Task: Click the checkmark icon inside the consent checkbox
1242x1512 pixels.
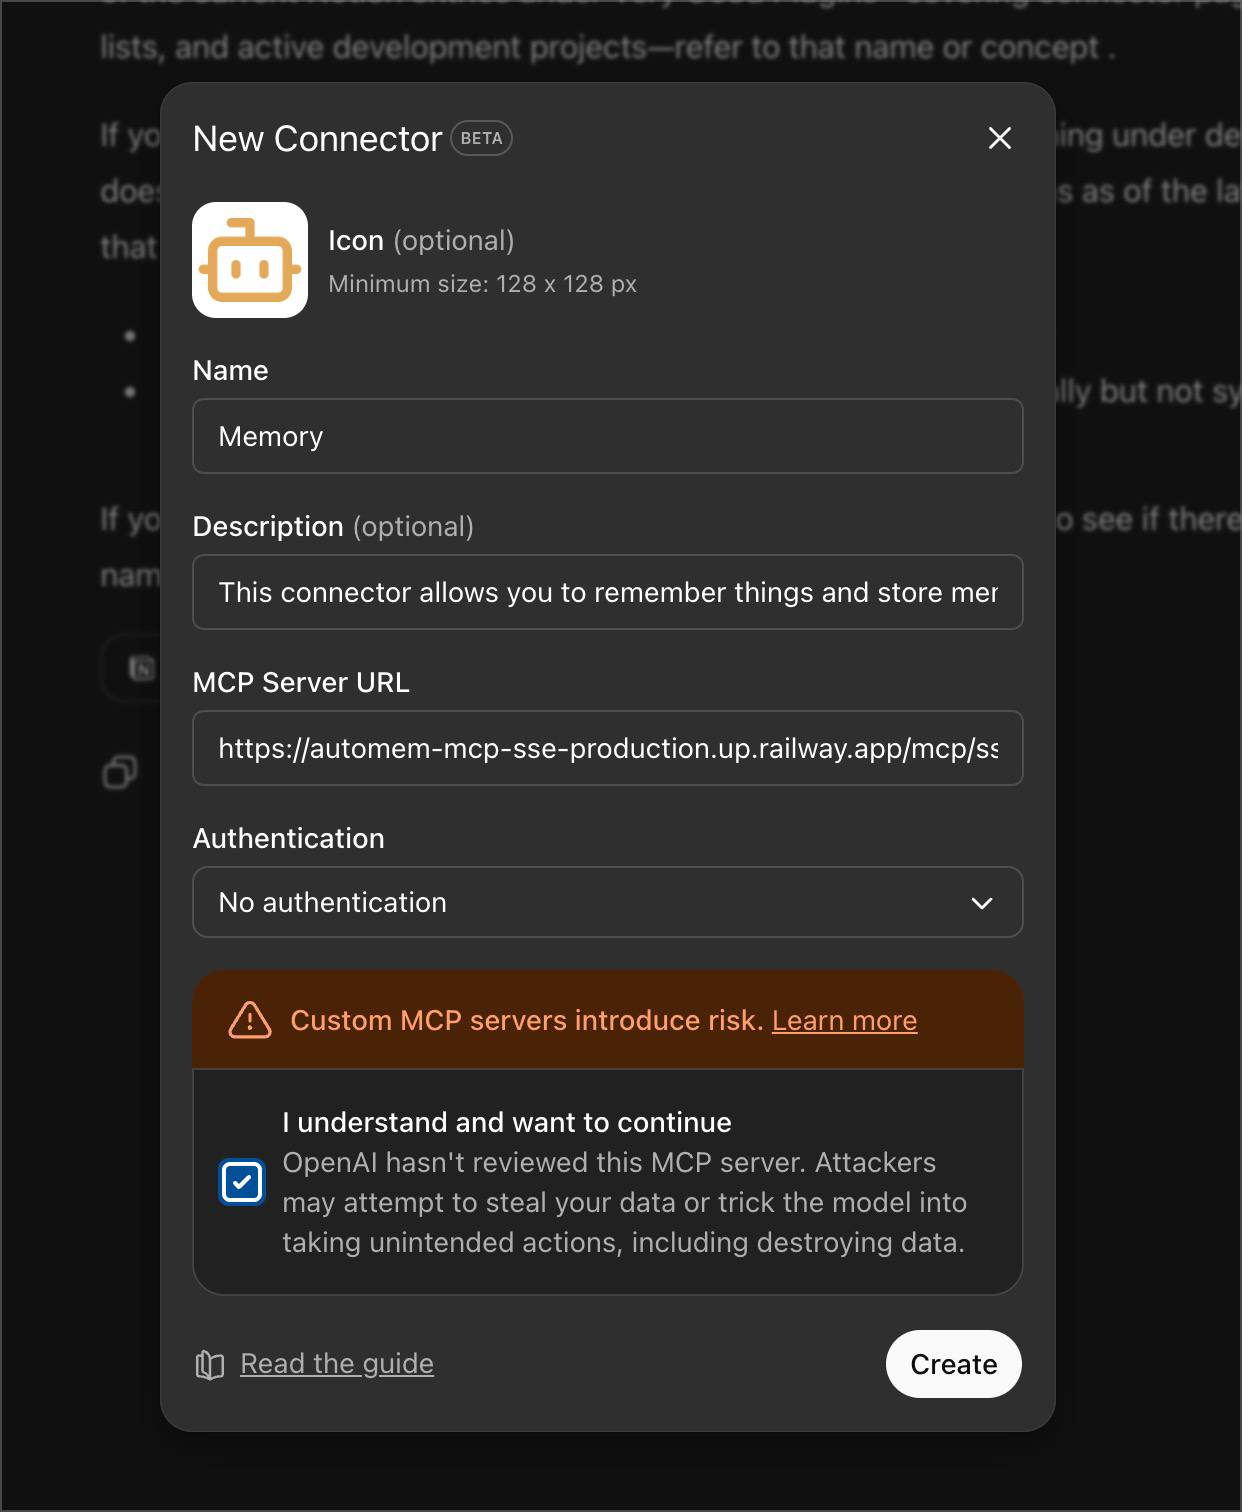Action: tap(241, 1182)
